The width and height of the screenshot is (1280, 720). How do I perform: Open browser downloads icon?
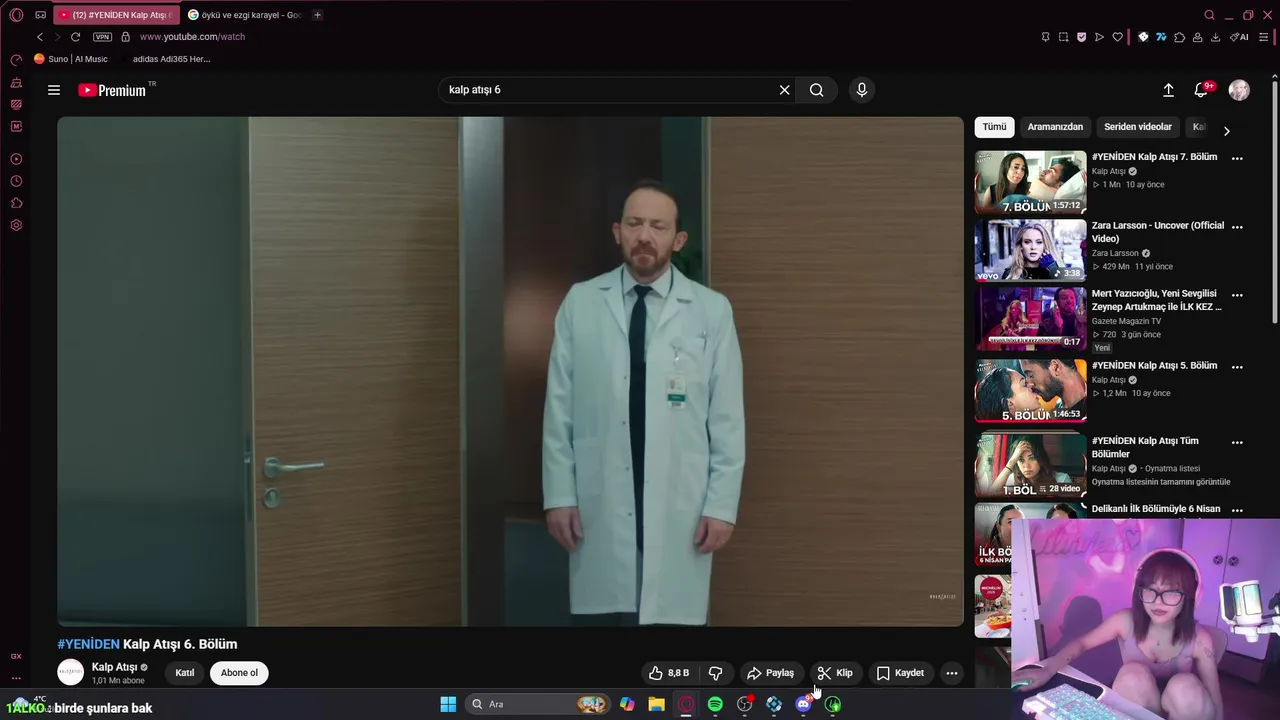click(x=1215, y=37)
